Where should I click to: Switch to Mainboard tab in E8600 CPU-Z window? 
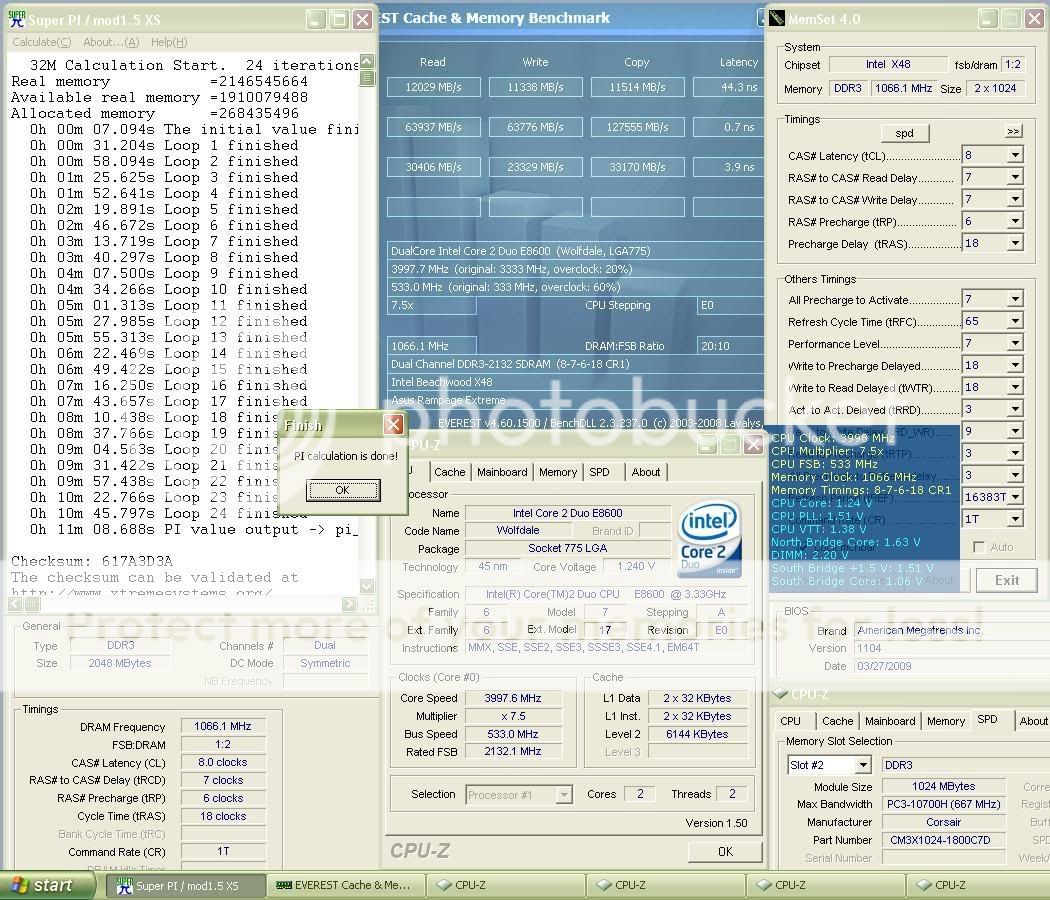[502, 472]
